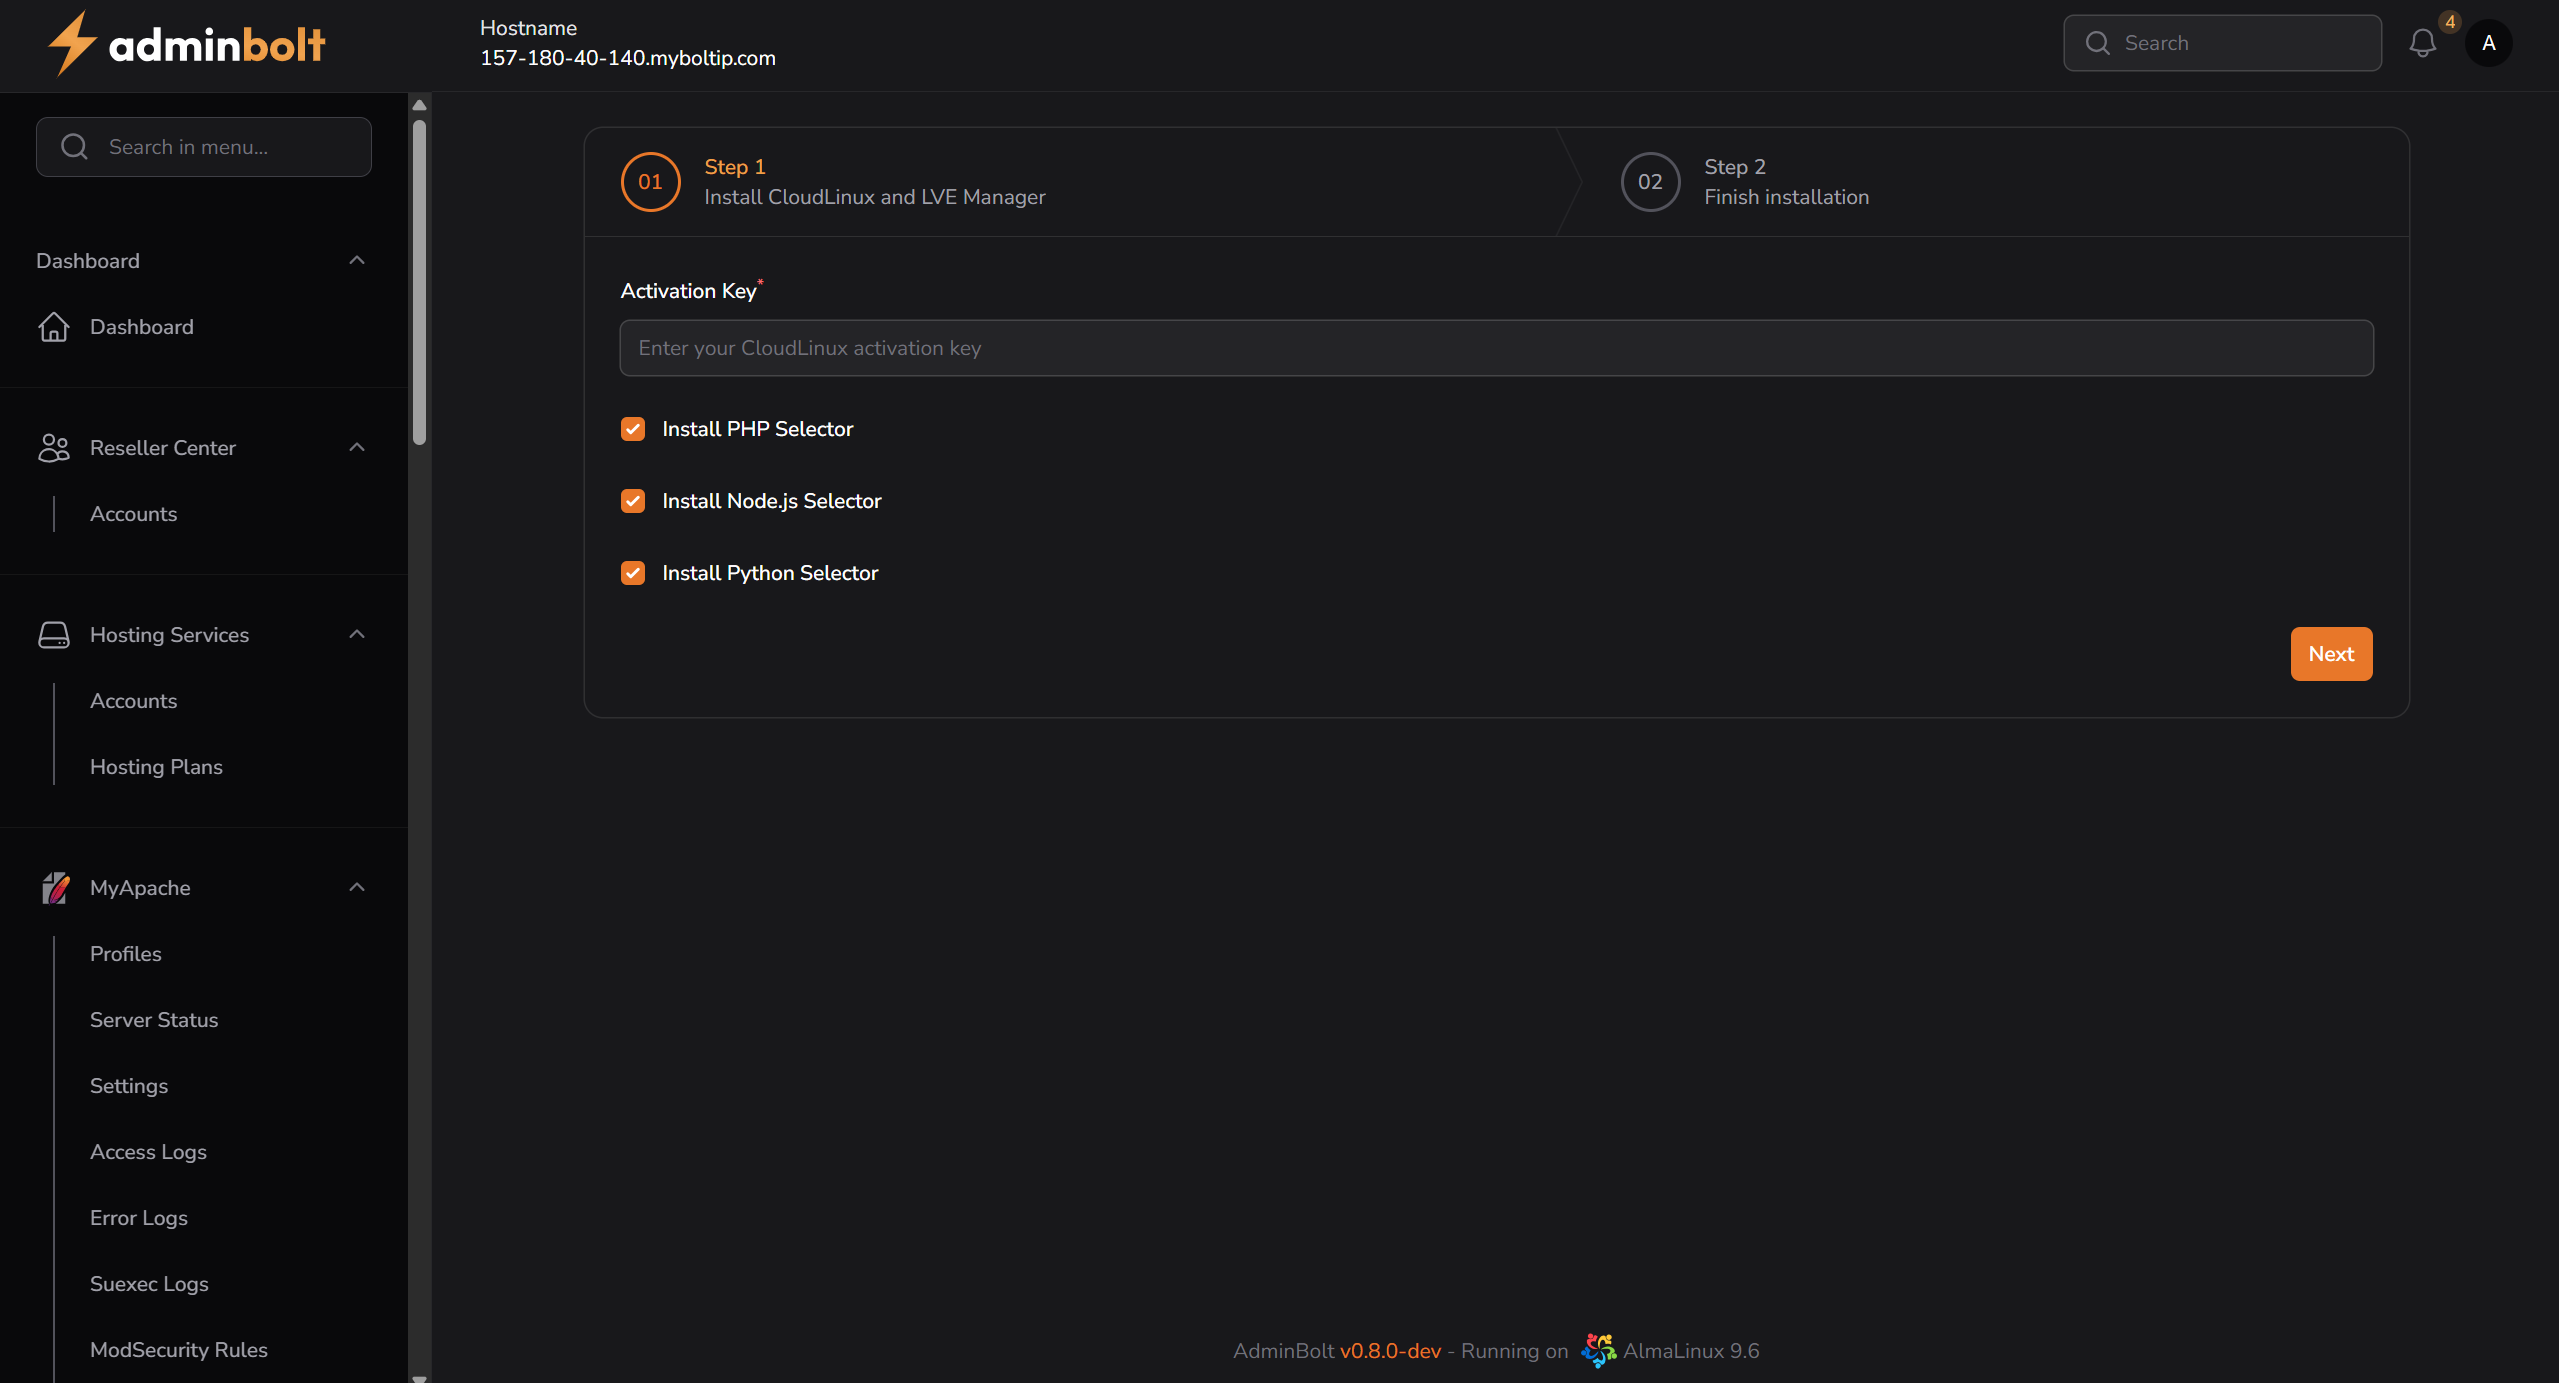Viewport: 2559px width, 1383px height.
Task: Toggle Install Python Selector checkbox
Action: point(633,573)
